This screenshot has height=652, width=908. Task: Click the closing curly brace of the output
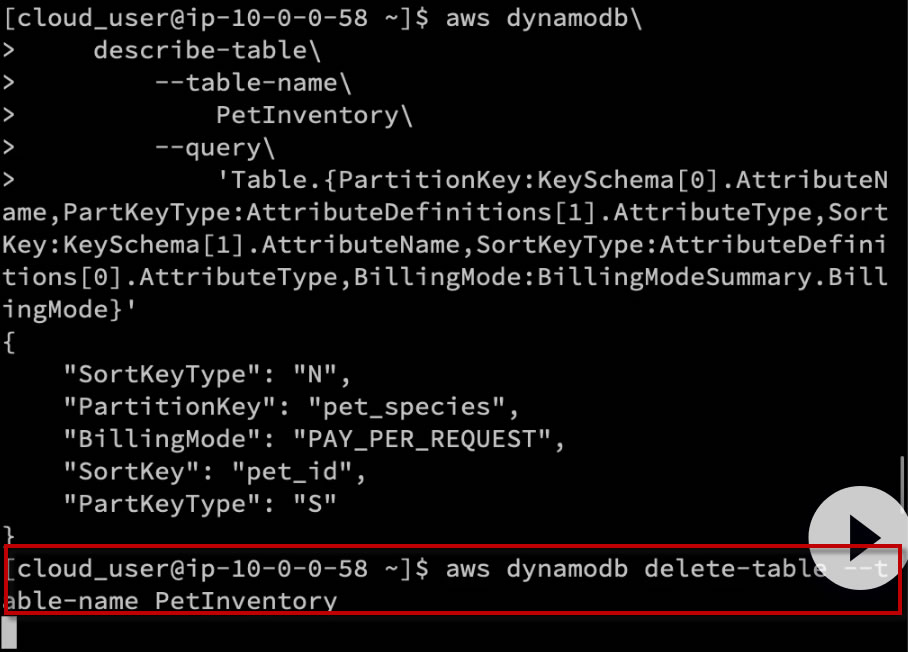tap(10, 535)
